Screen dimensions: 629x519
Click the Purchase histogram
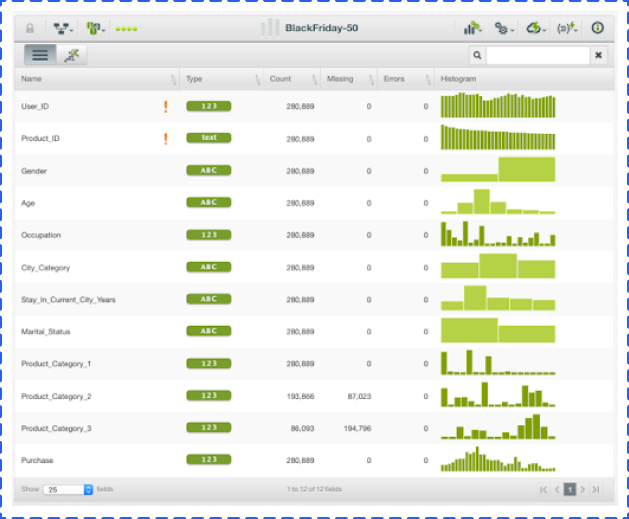(498, 460)
